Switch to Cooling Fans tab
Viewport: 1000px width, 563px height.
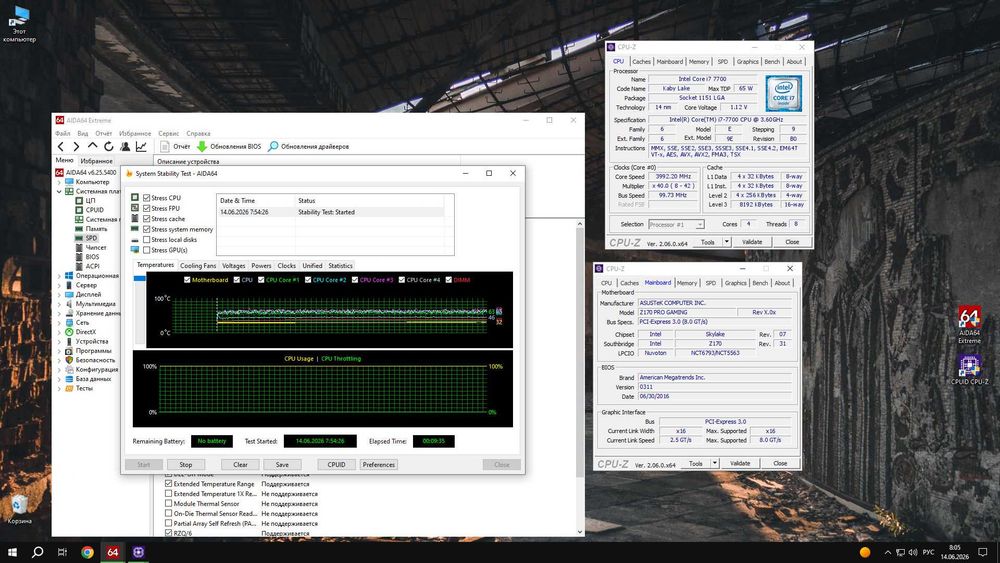[198, 266]
